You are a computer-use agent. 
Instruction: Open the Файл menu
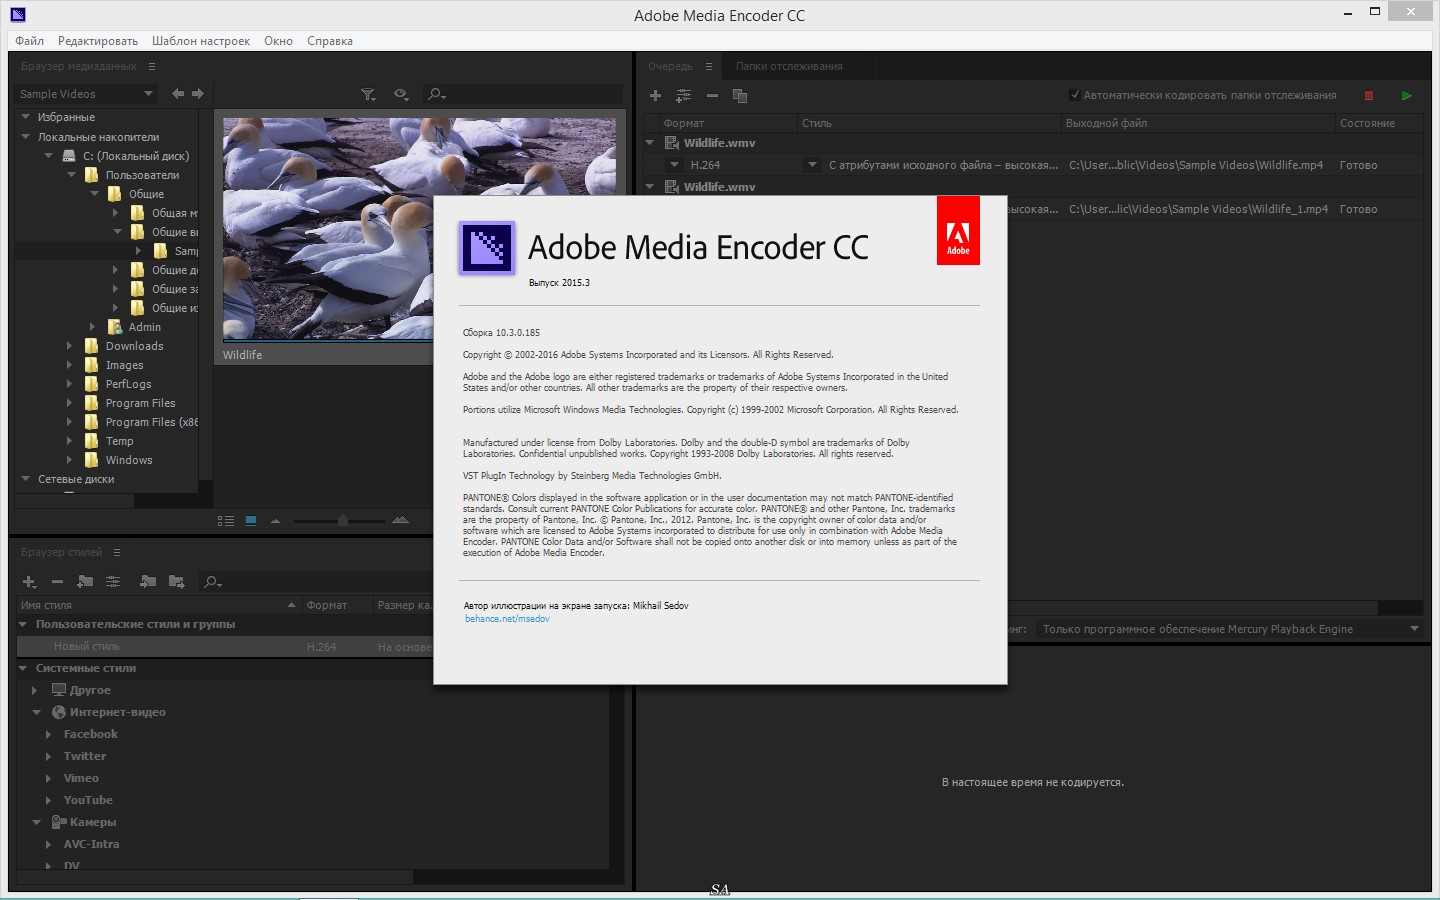point(29,41)
